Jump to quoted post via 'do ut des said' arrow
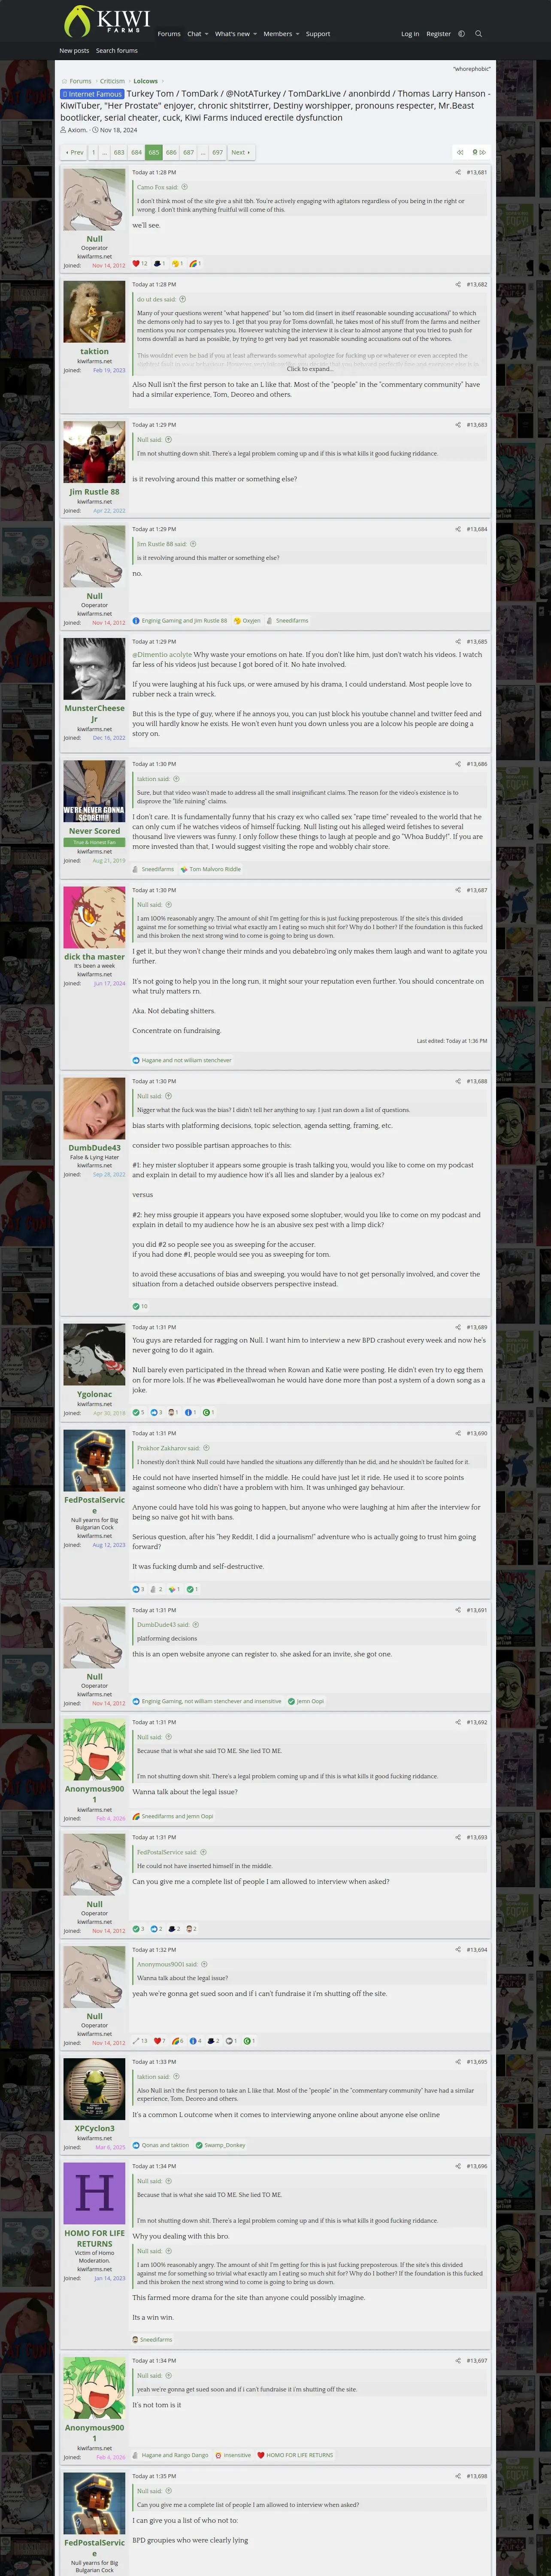551x2576 pixels. pos(182,299)
